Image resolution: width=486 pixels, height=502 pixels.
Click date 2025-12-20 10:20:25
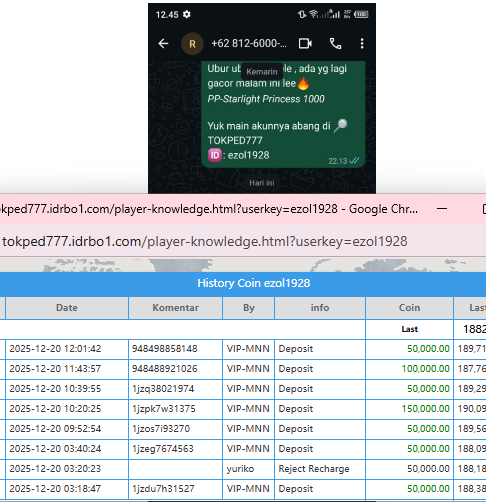[x=55, y=409]
